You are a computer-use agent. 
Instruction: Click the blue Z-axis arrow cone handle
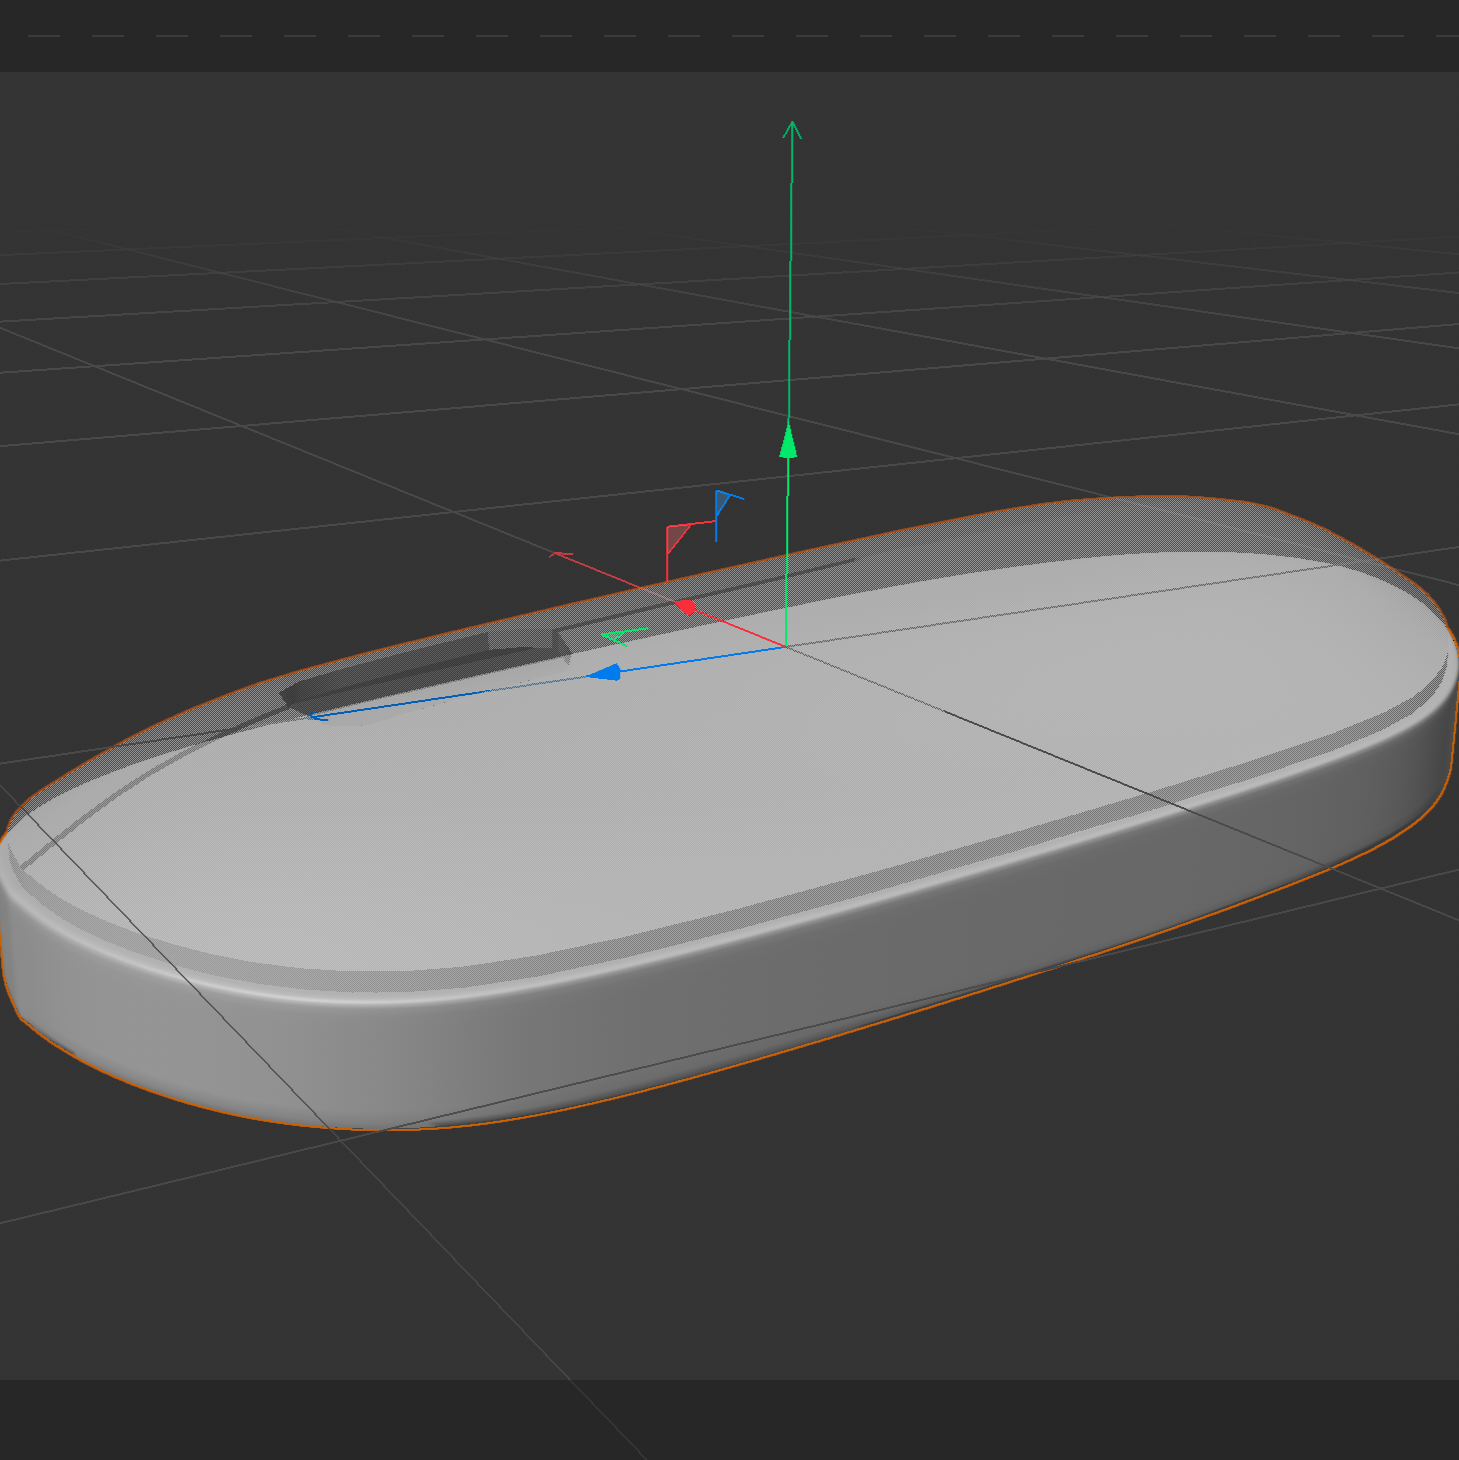pyautogui.click(x=604, y=673)
